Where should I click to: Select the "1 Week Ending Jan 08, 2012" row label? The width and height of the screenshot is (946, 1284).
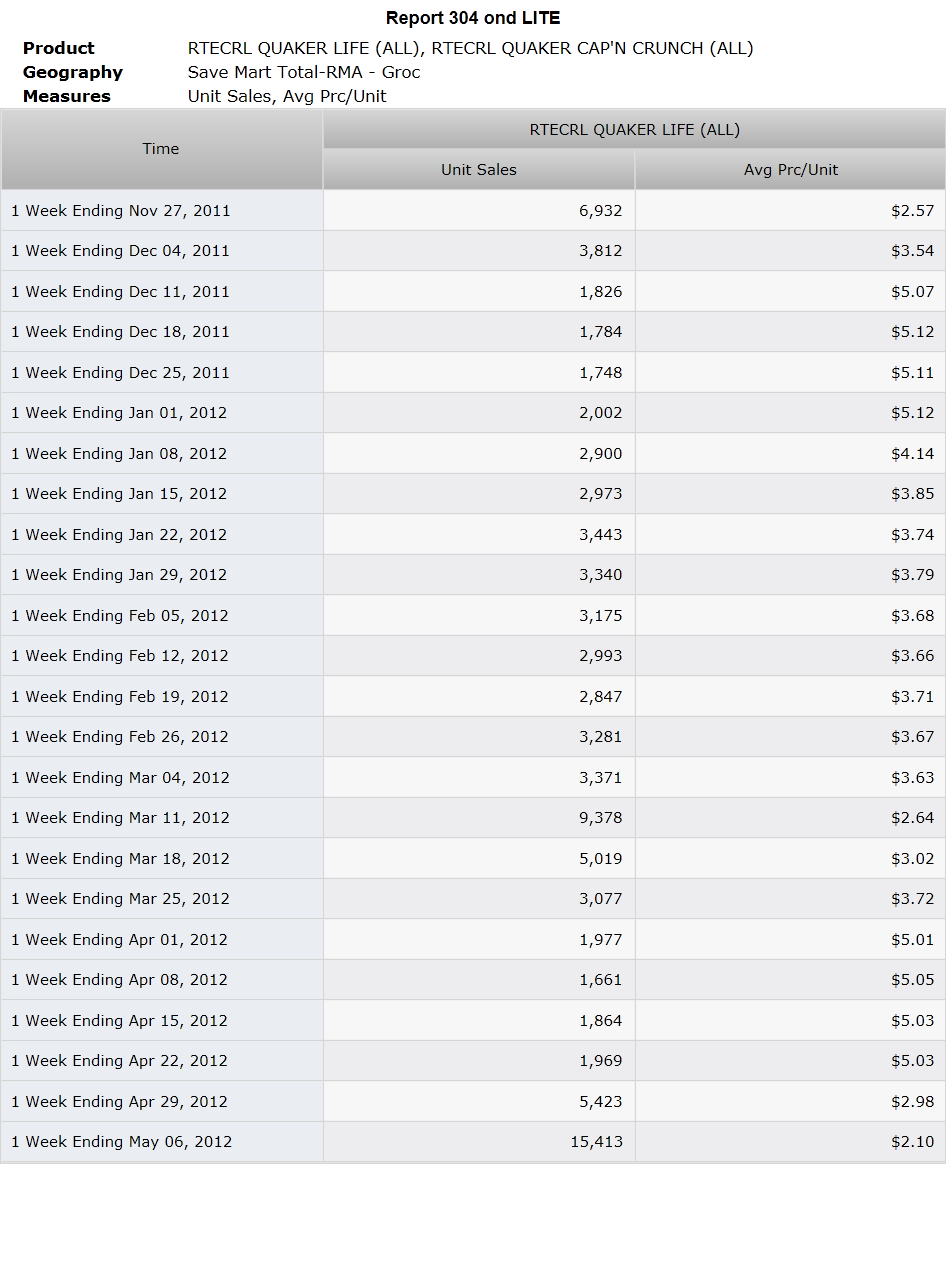point(119,454)
